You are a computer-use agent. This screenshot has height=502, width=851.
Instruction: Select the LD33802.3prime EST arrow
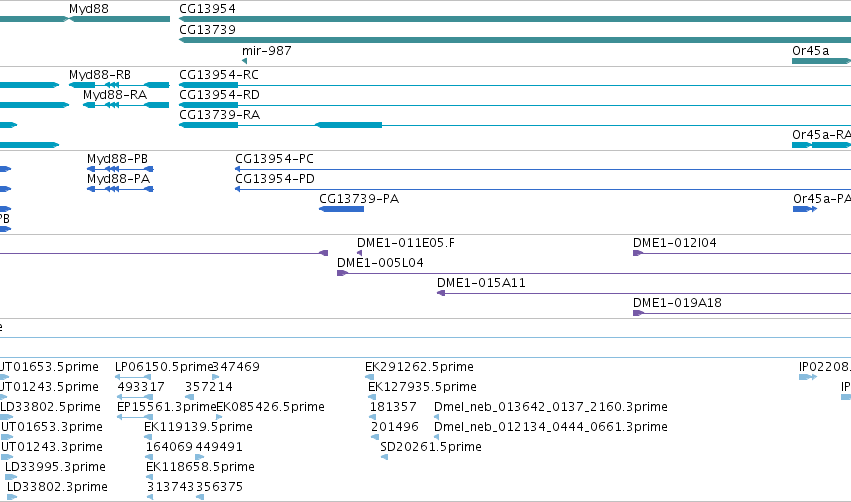pyautogui.click(x=12, y=497)
